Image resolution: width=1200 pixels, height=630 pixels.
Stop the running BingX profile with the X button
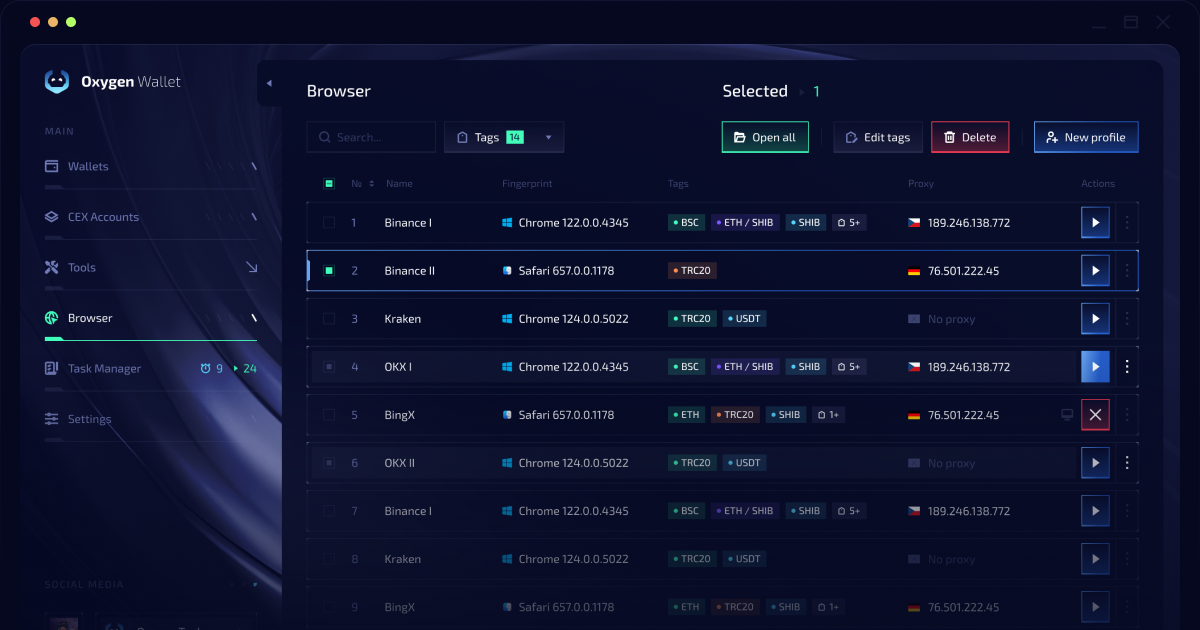click(x=1095, y=414)
